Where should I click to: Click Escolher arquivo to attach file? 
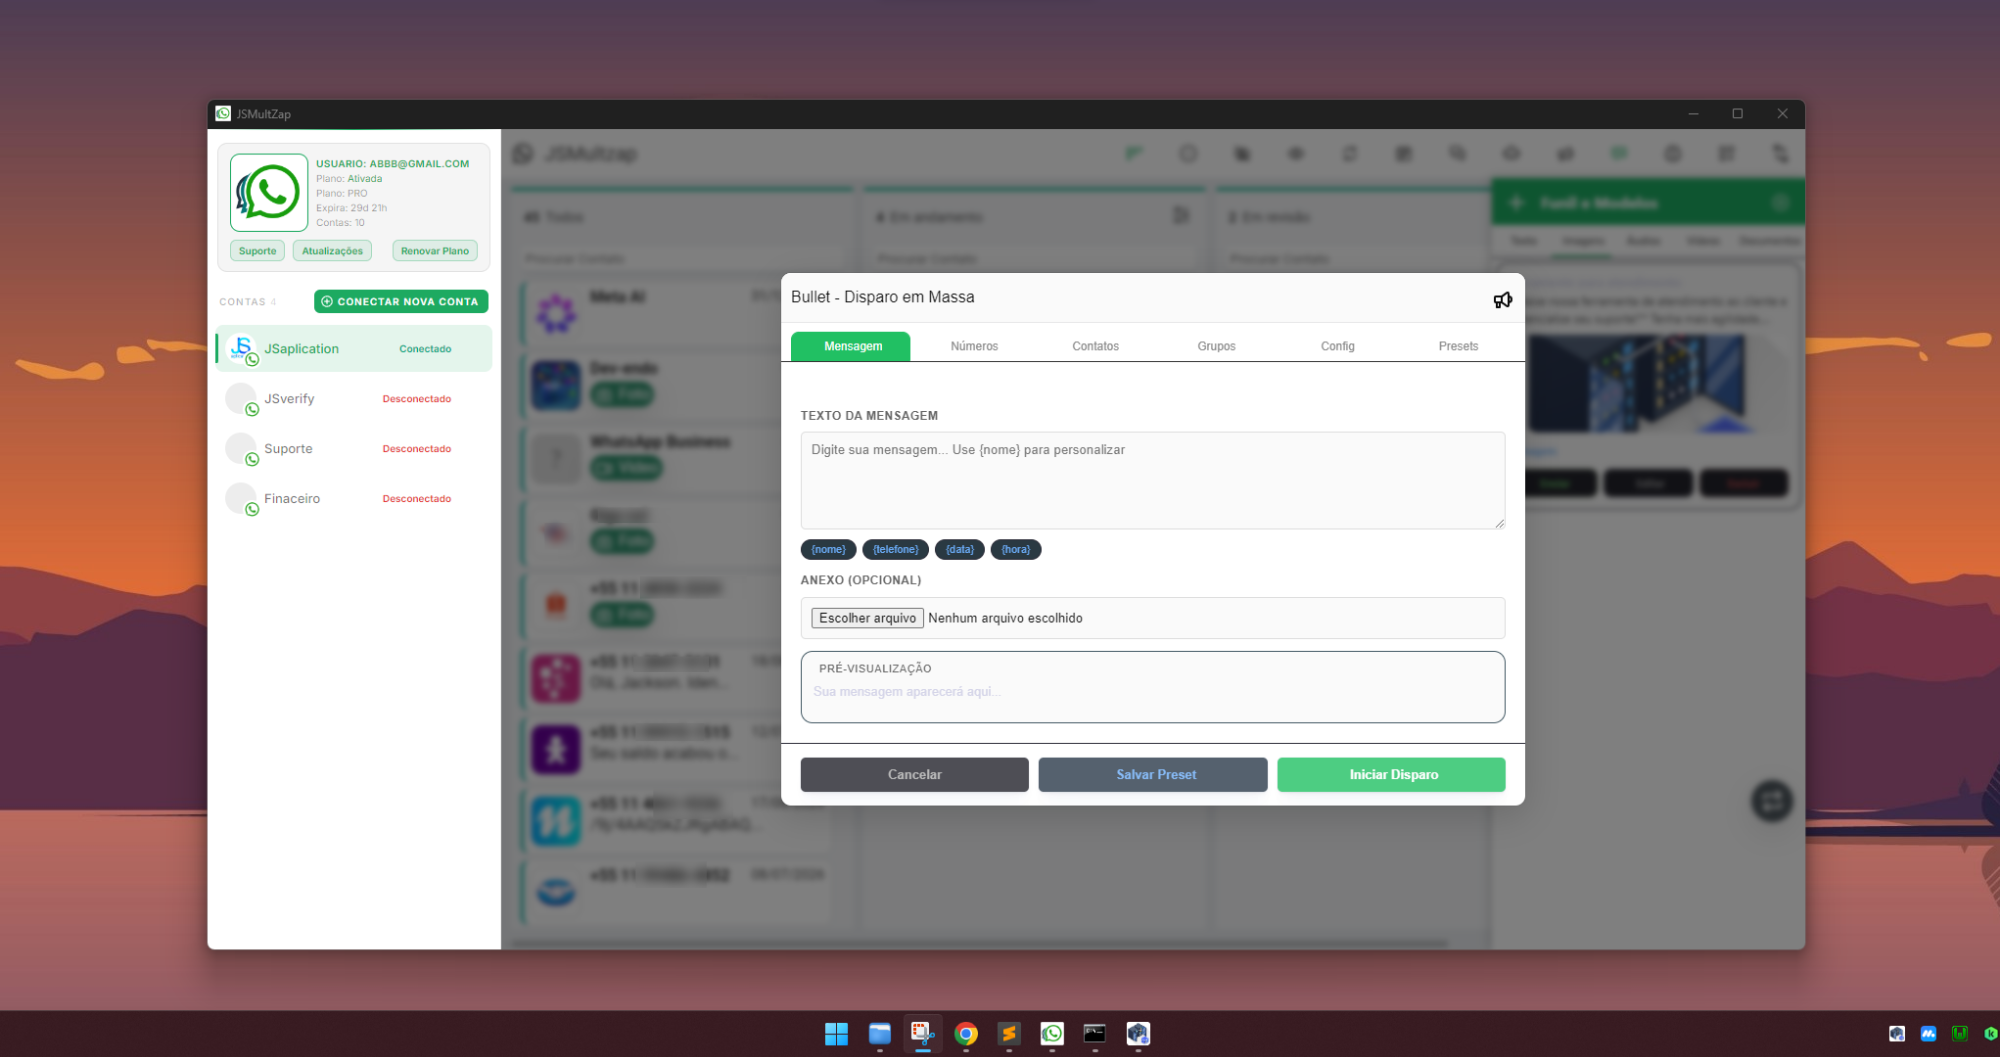867,618
